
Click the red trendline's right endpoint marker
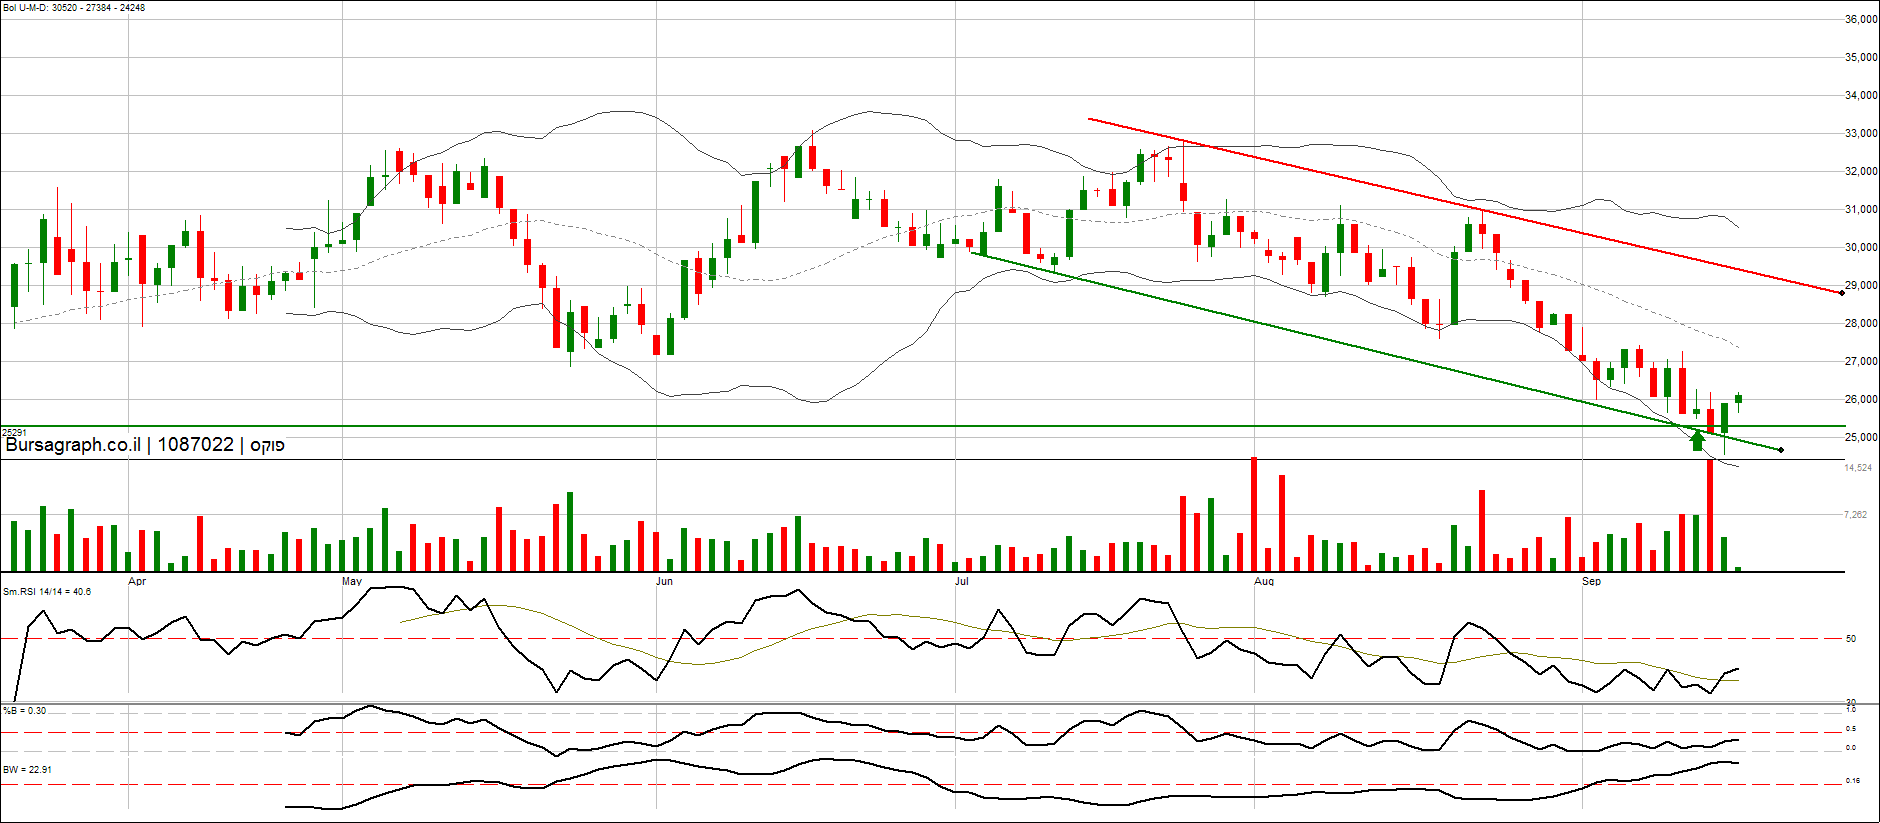click(1841, 292)
